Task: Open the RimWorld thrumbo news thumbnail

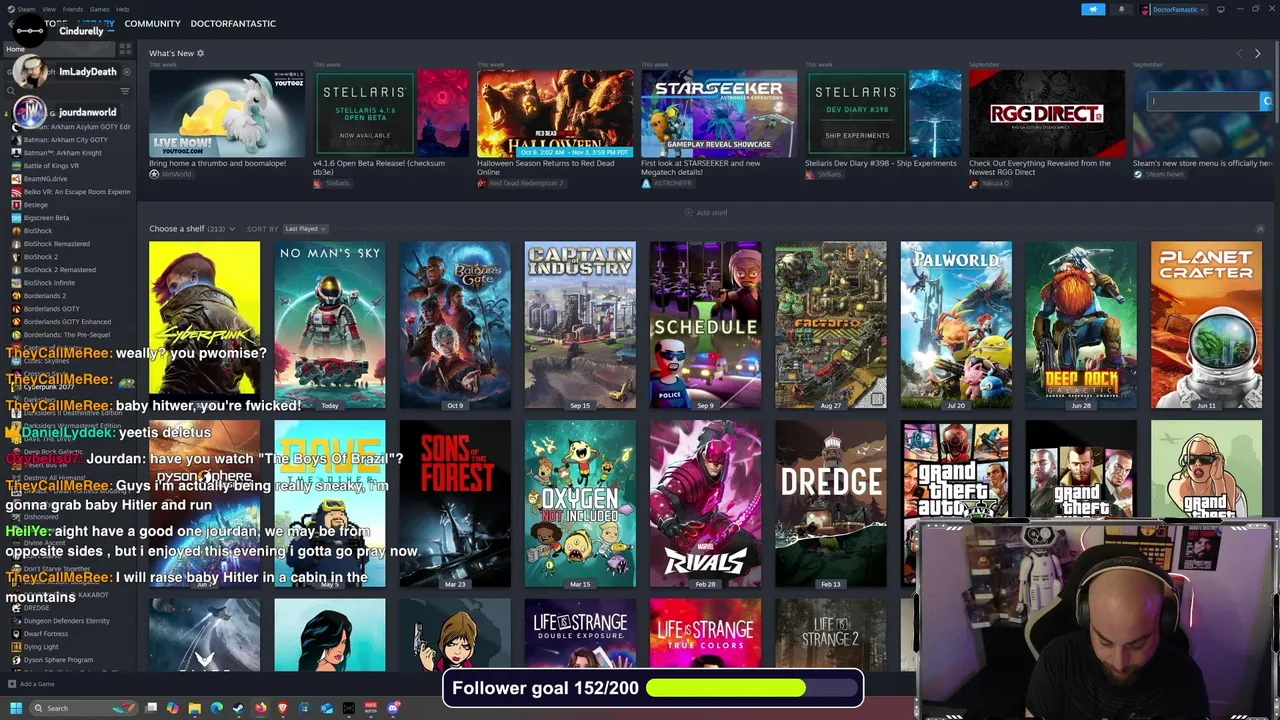Action: click(x=227, y=113)
